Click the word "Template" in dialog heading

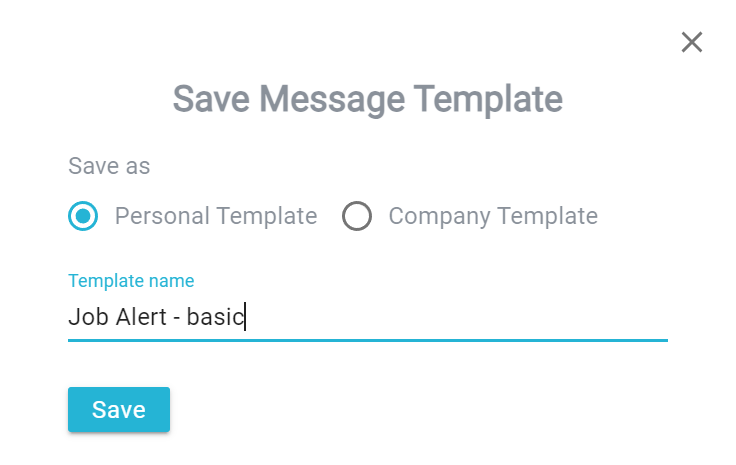pyautogui.click(x=488, y=99)
